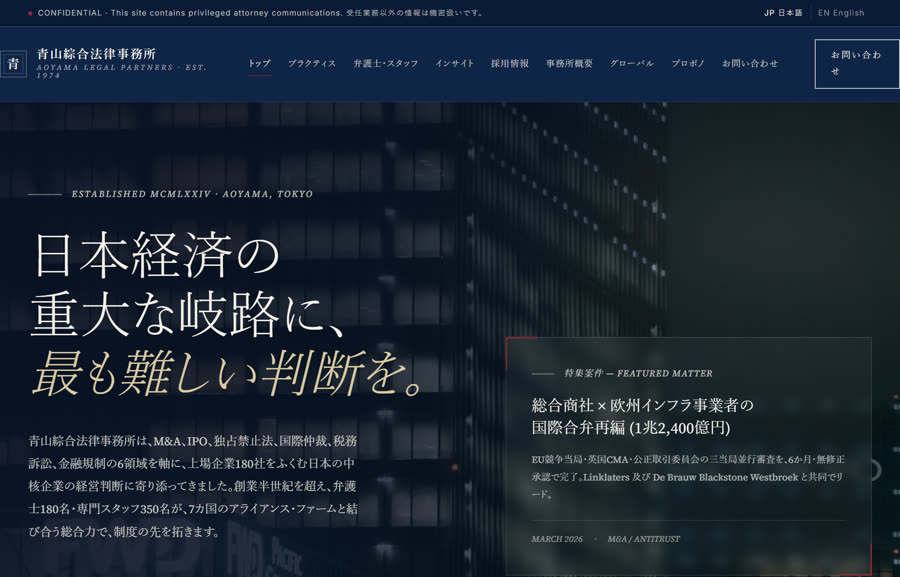Click the 青 logo icon
The image size is (900, 577).
click(13, 64)
